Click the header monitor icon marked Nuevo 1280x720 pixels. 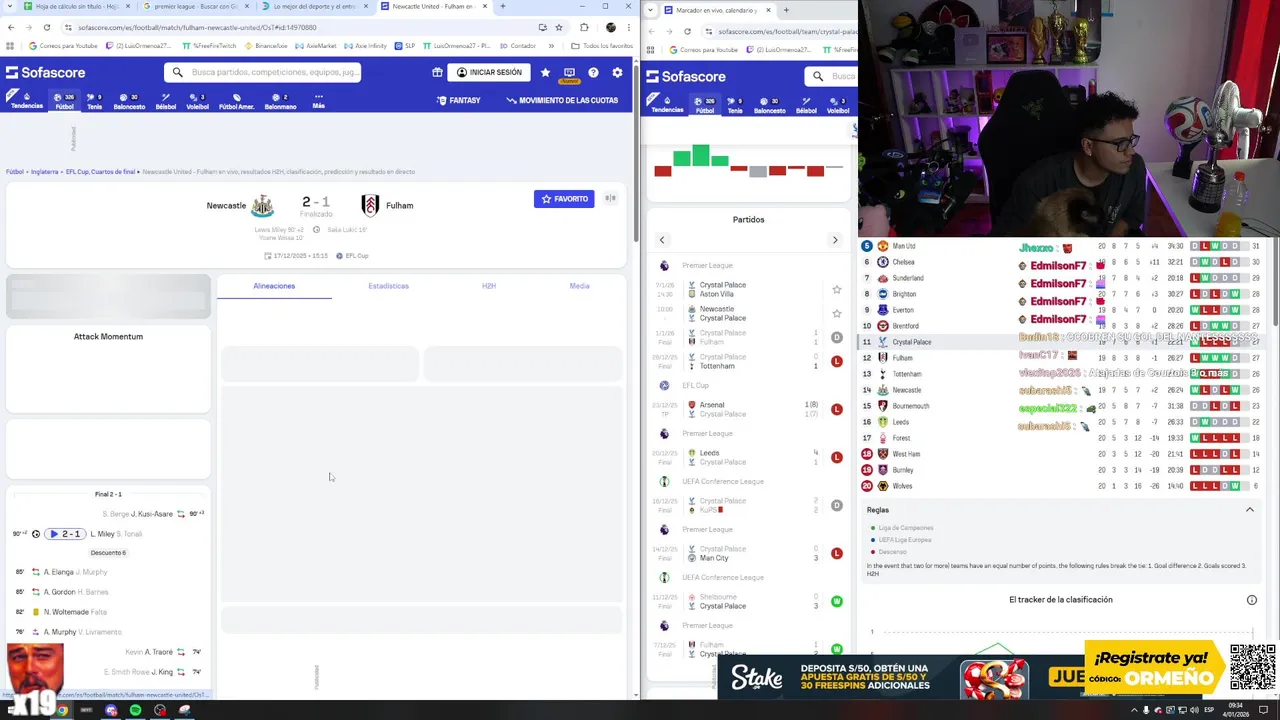569,73
